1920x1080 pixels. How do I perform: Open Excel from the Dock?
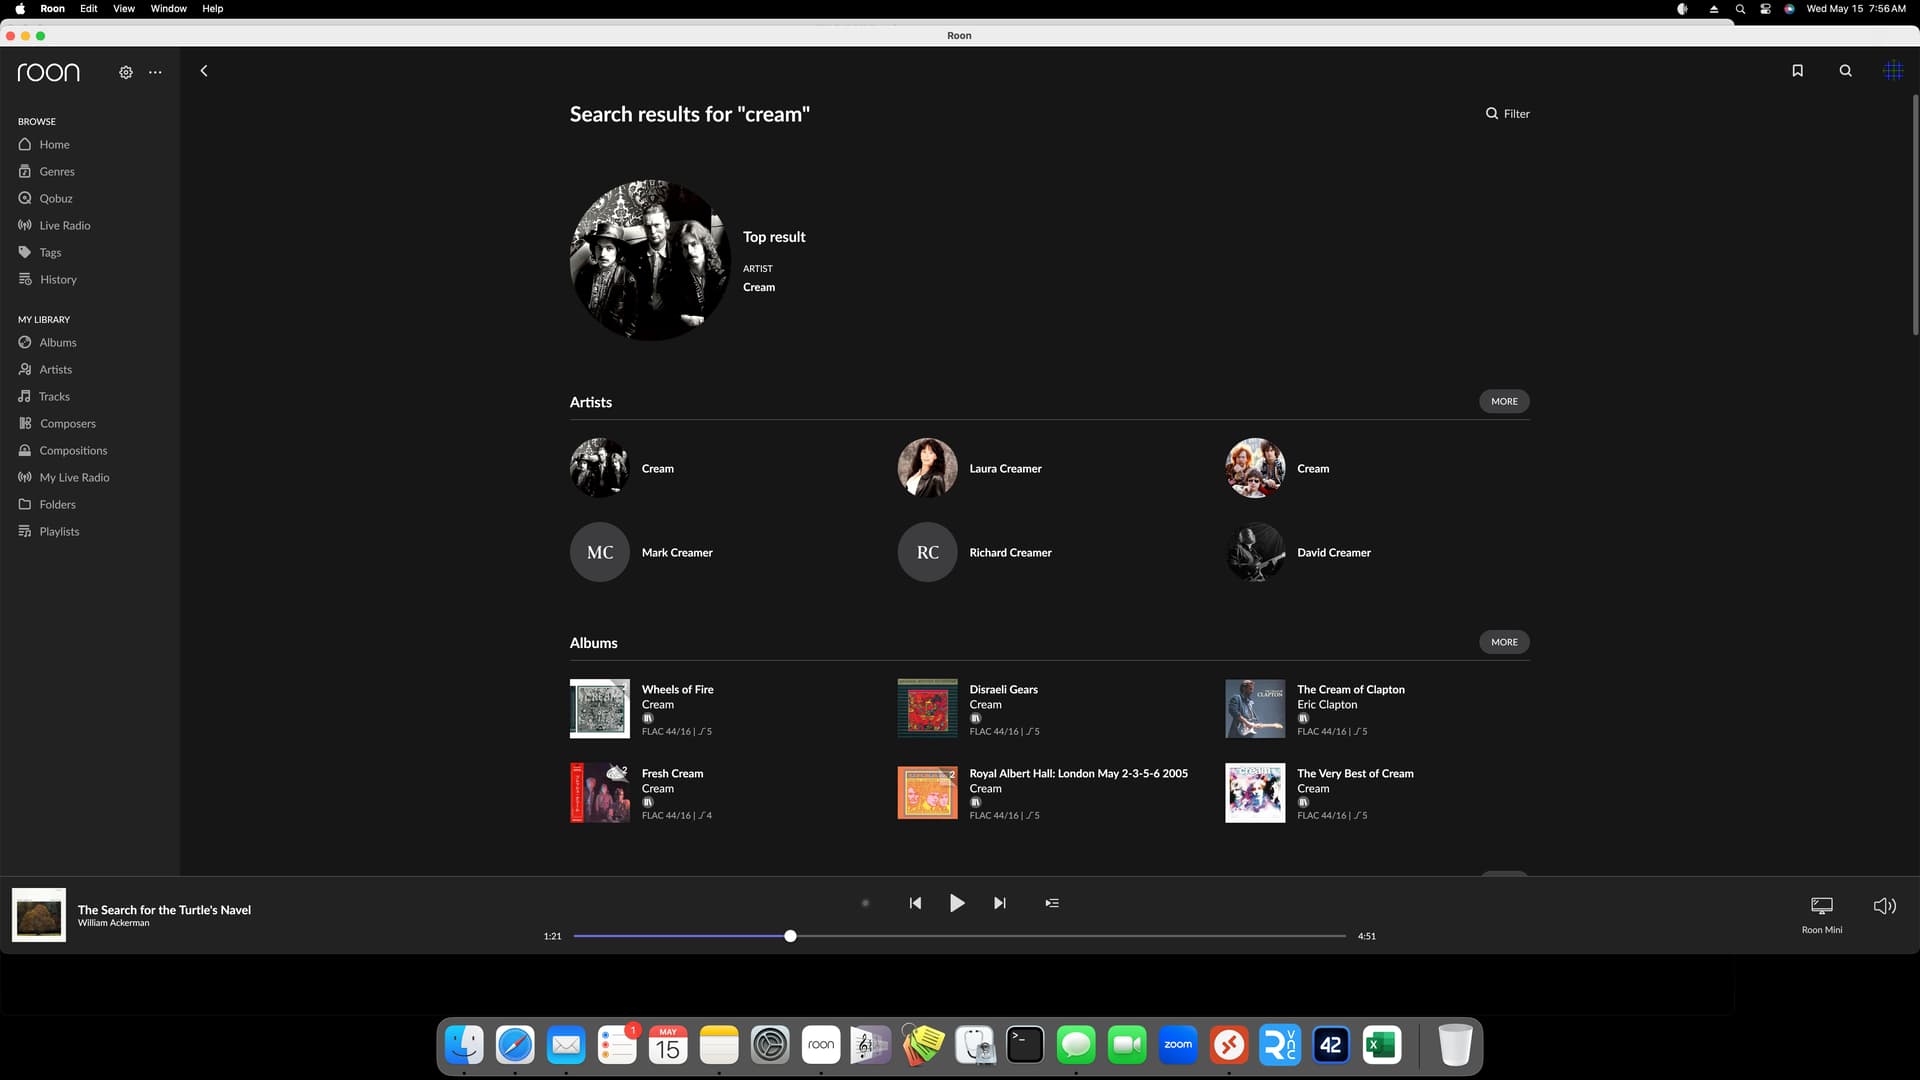[x=1382, y=1046]
